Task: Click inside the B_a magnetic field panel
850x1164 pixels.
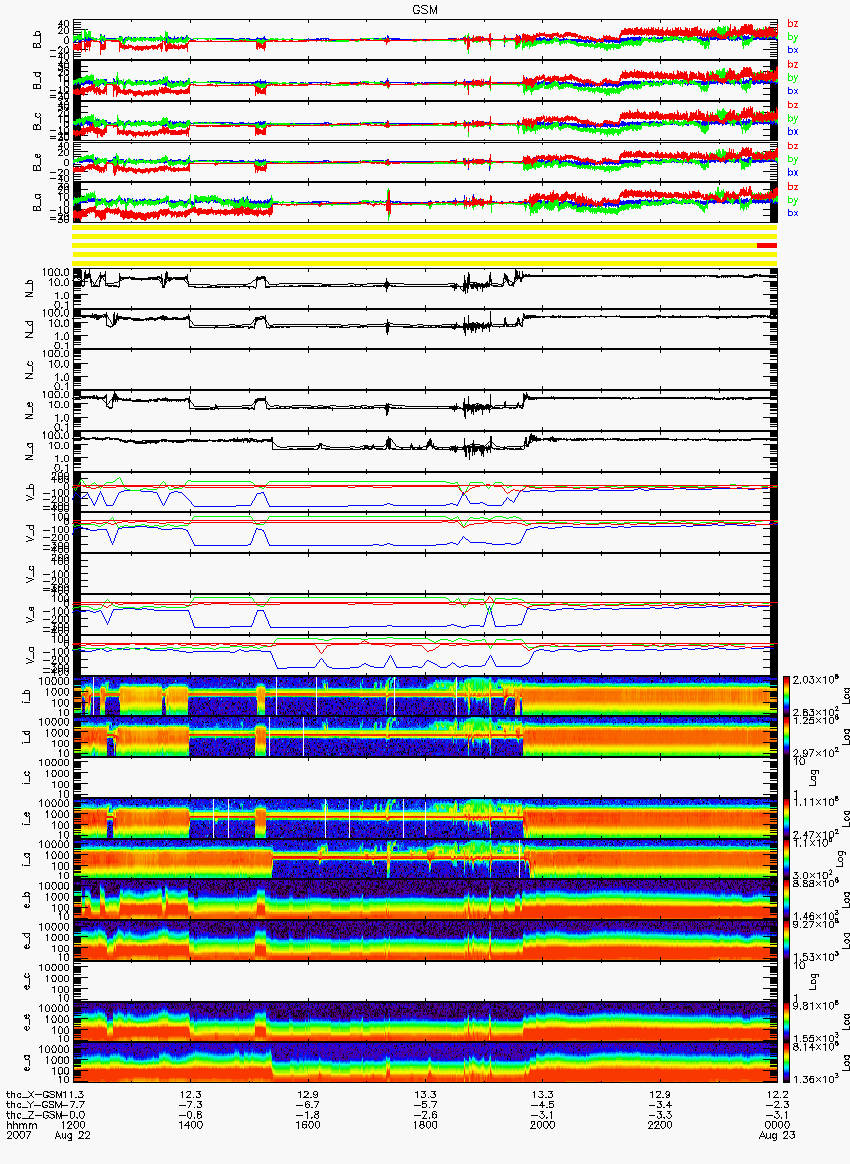Action: [425, 203]
